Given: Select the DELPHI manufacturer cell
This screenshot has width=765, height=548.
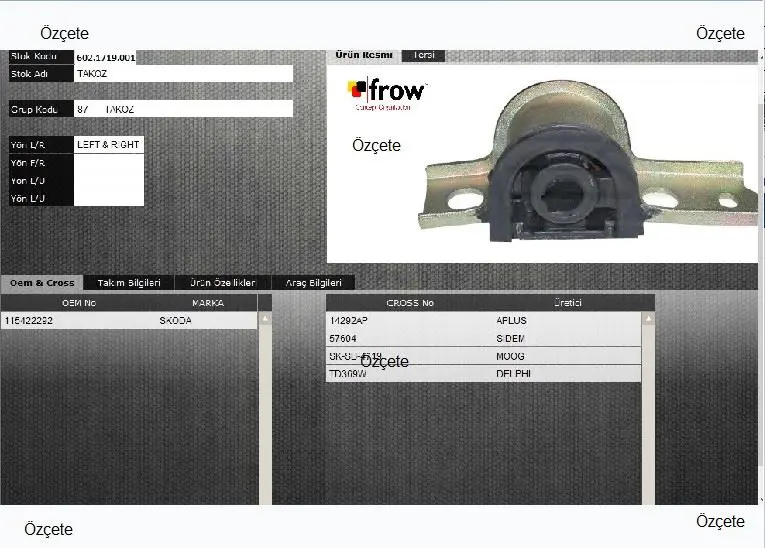Looking at the screenshot, I should 513,374.
